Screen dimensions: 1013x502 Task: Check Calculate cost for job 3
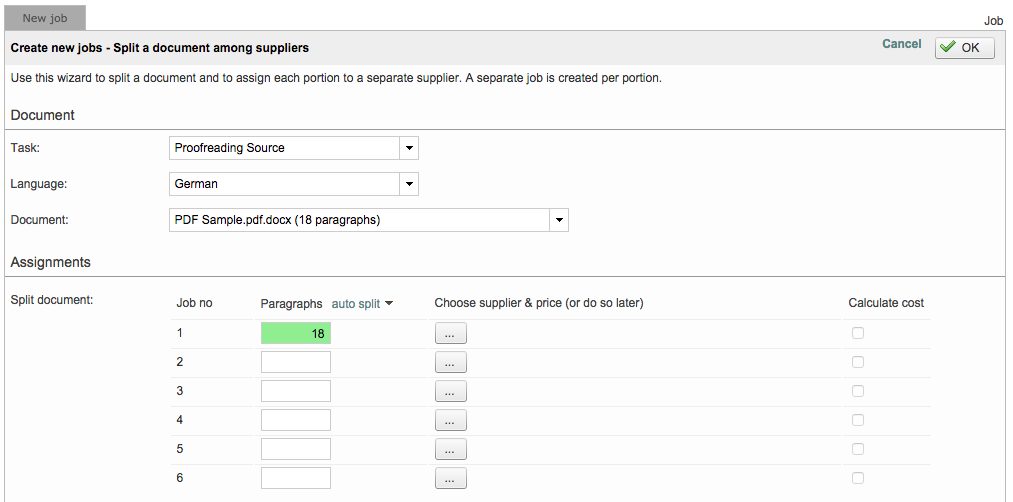click(x=857, y=392)
